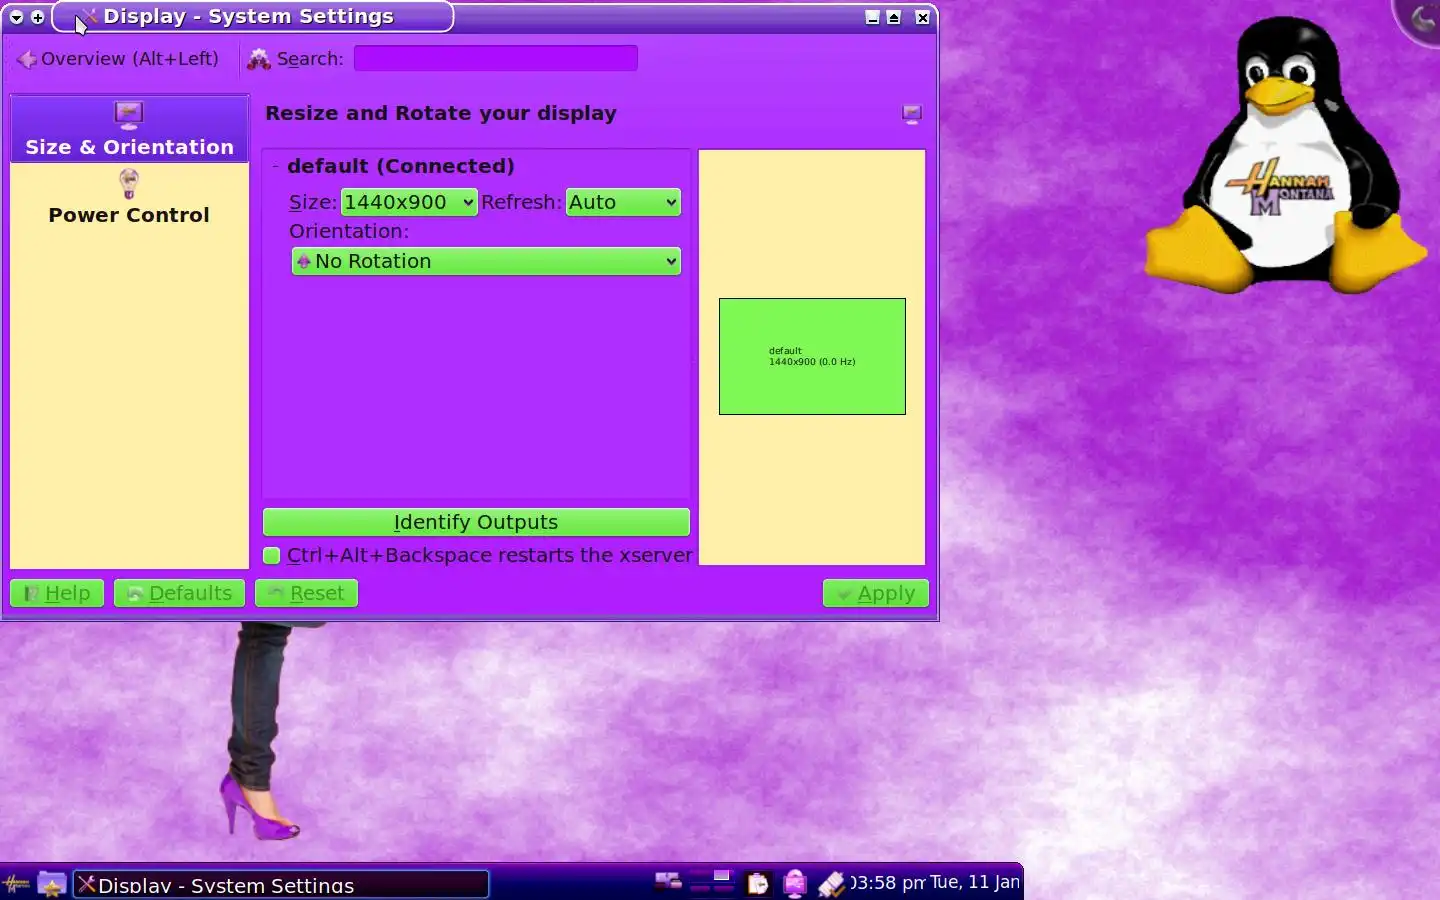1440x900 pixels.
Task: Click the Identify Outputs button
Action: 476,522
